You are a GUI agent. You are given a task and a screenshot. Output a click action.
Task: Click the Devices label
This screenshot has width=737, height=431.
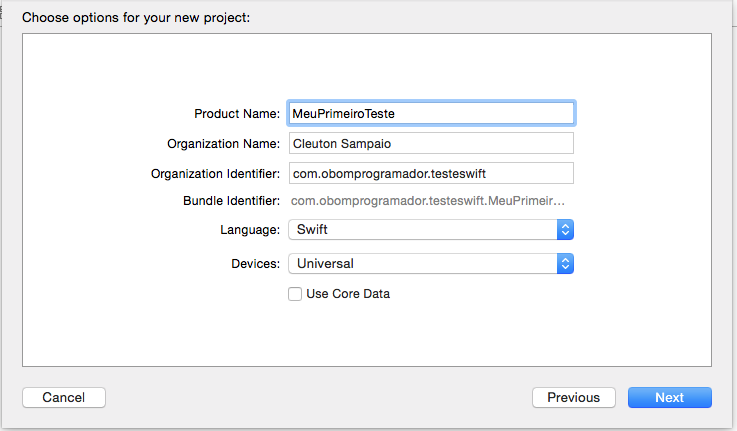click(255, 264)
